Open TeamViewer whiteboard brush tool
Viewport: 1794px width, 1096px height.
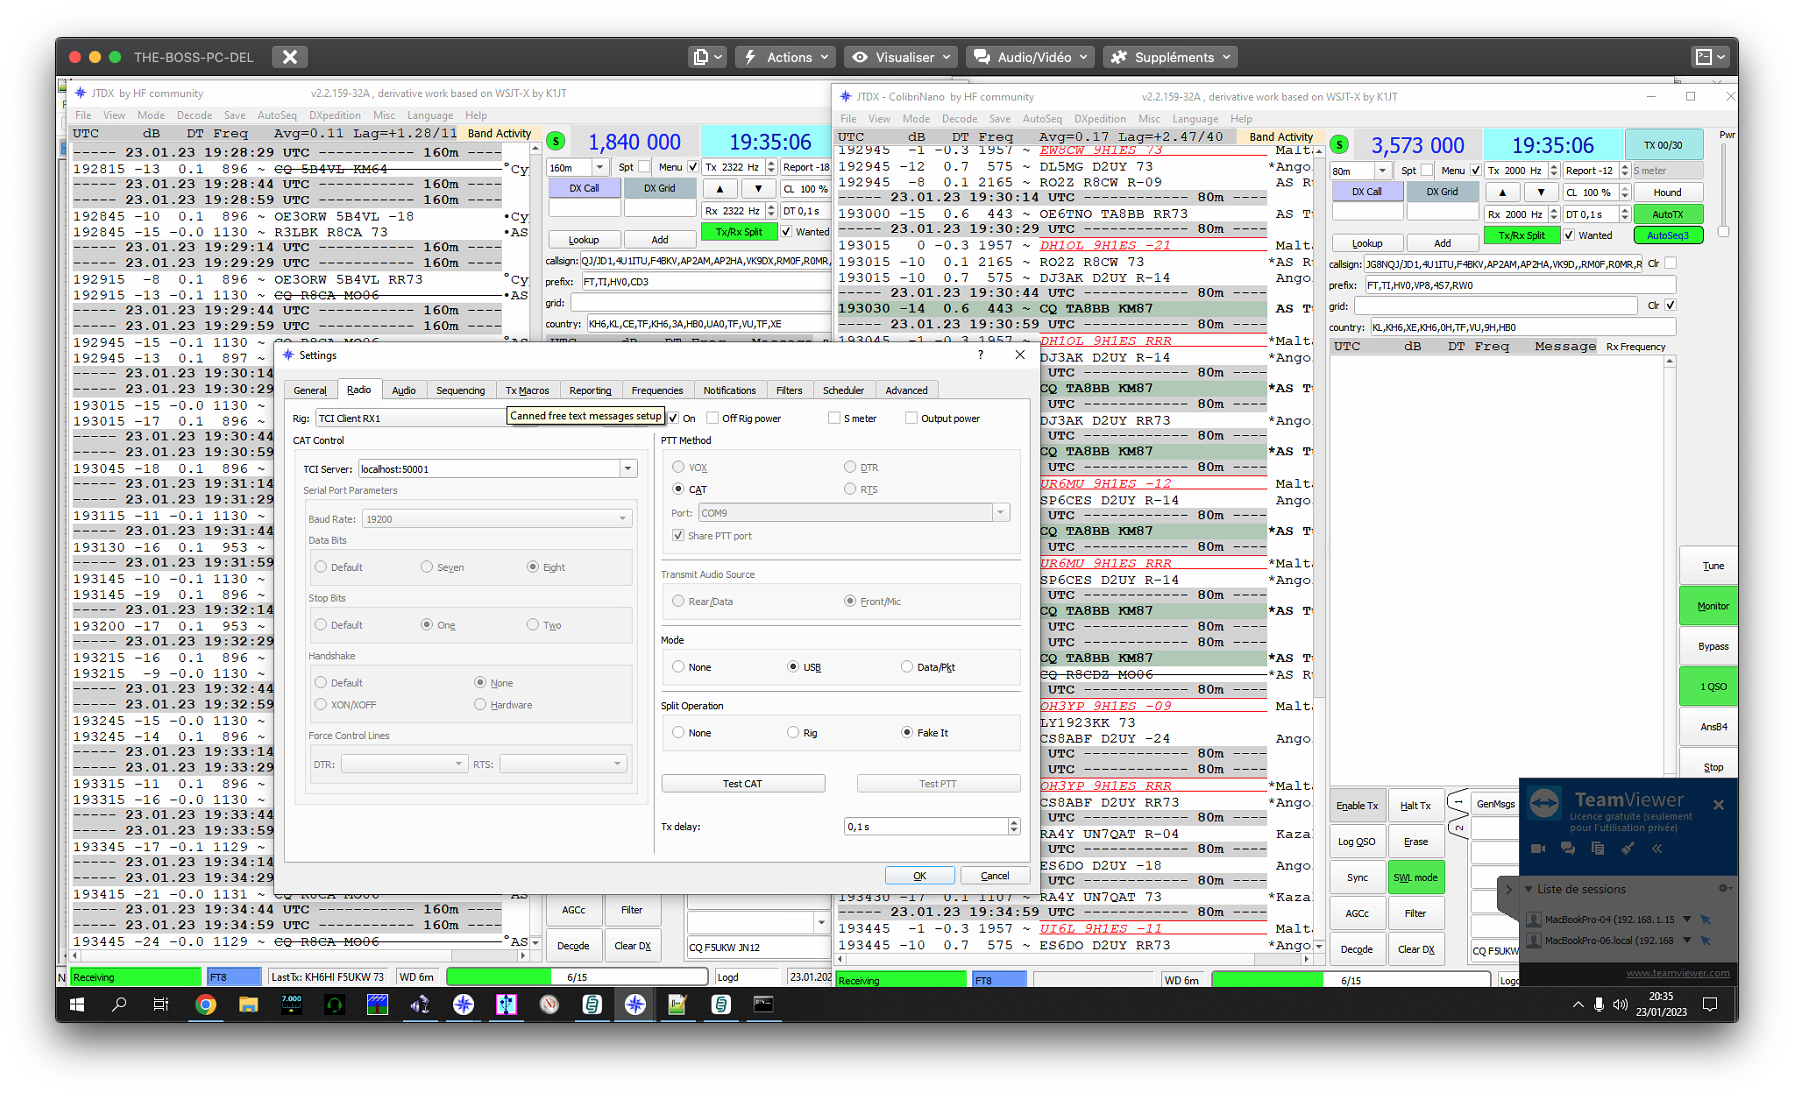1628,848
